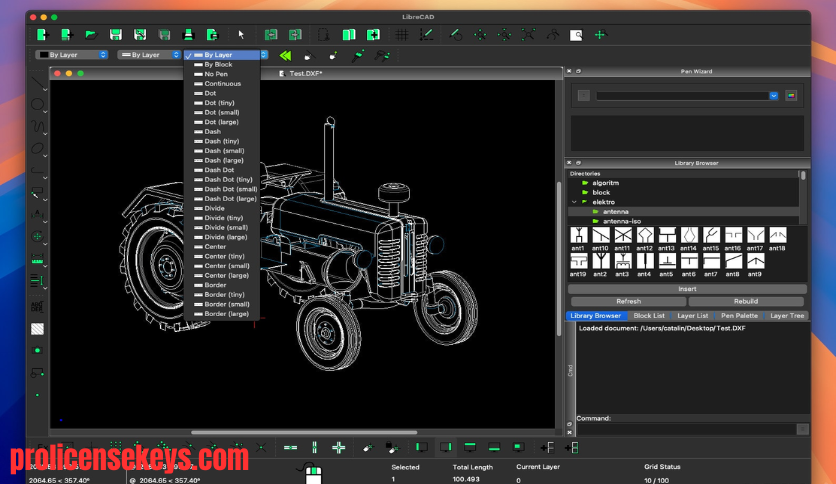Toggle Restrict Orthogonal snapping
Viewport: 836px width, 484px height.
click(339, 448)
